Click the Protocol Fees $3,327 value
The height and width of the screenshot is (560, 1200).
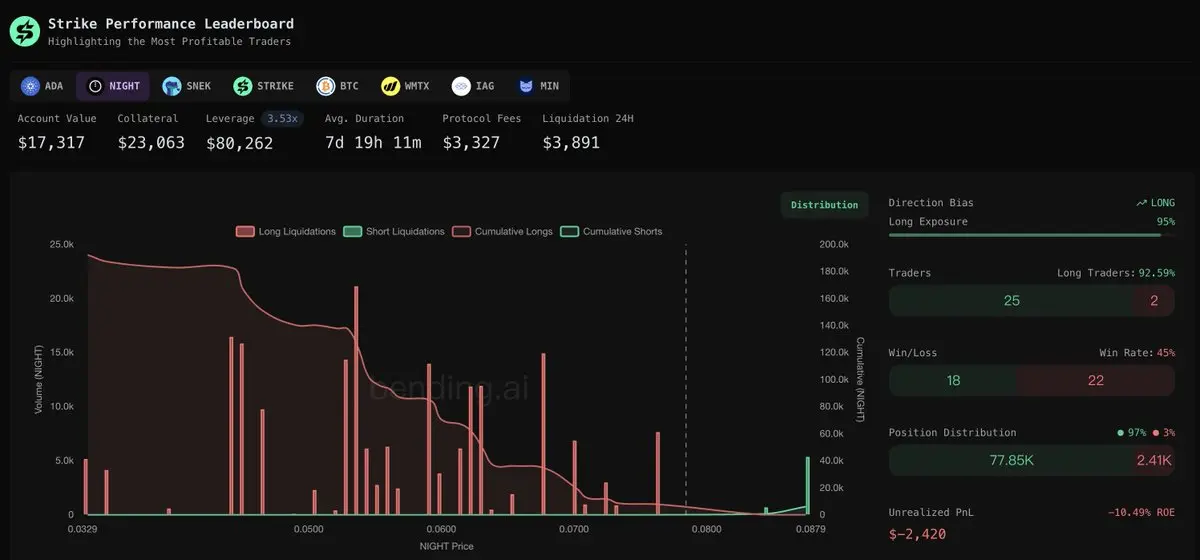point(471,143)
